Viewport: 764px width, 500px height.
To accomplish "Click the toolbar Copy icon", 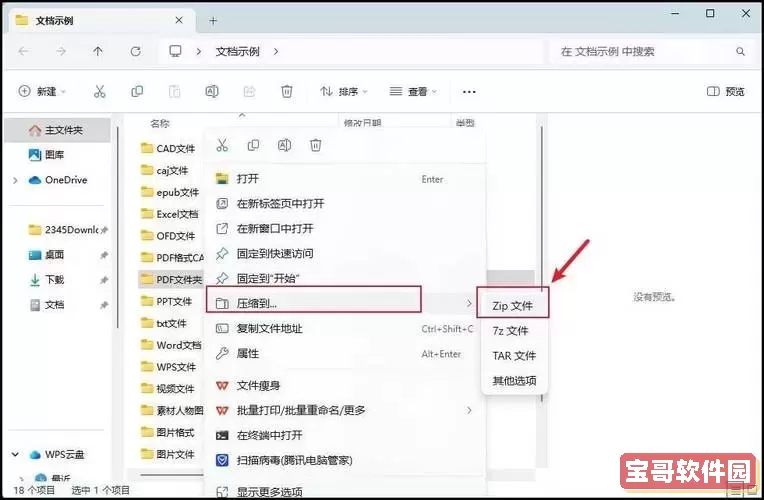I will tap(137, 91).
